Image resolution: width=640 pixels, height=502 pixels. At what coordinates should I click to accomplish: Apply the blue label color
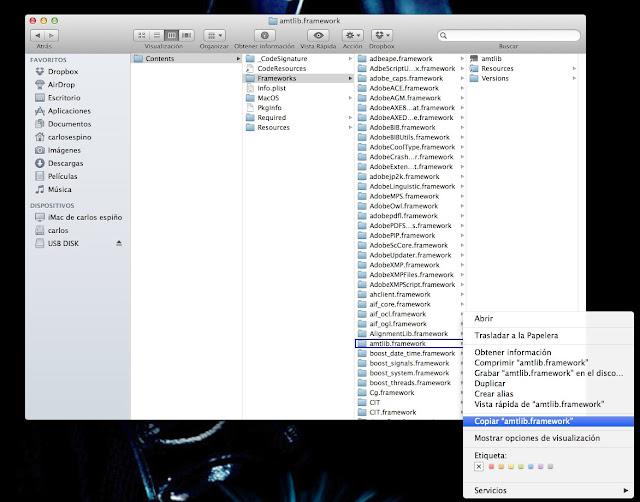pyautogui.click(x=531, y=466)
